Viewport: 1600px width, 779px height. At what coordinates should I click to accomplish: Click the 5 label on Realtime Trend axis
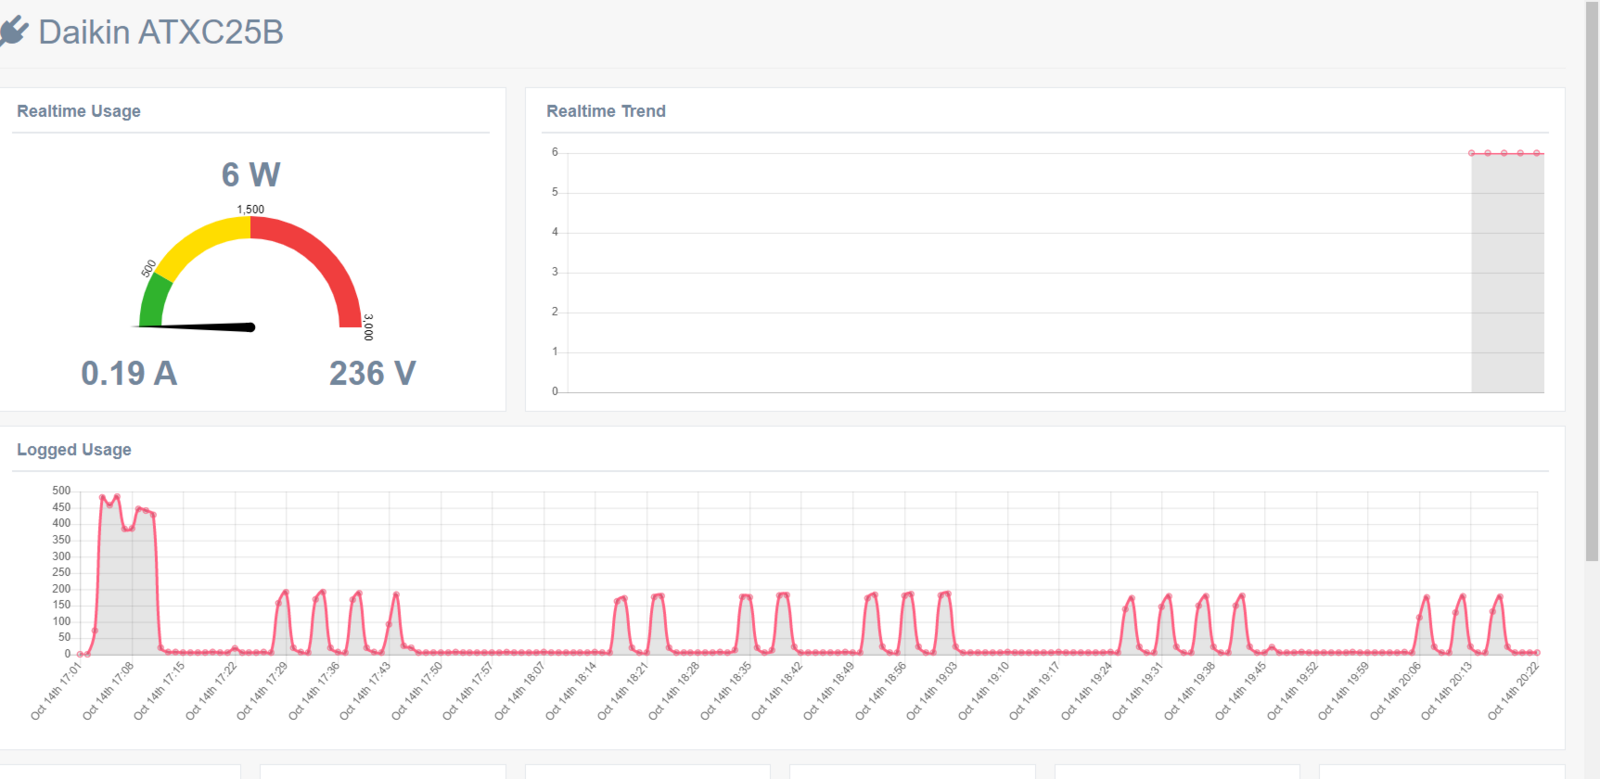[555, 192]
